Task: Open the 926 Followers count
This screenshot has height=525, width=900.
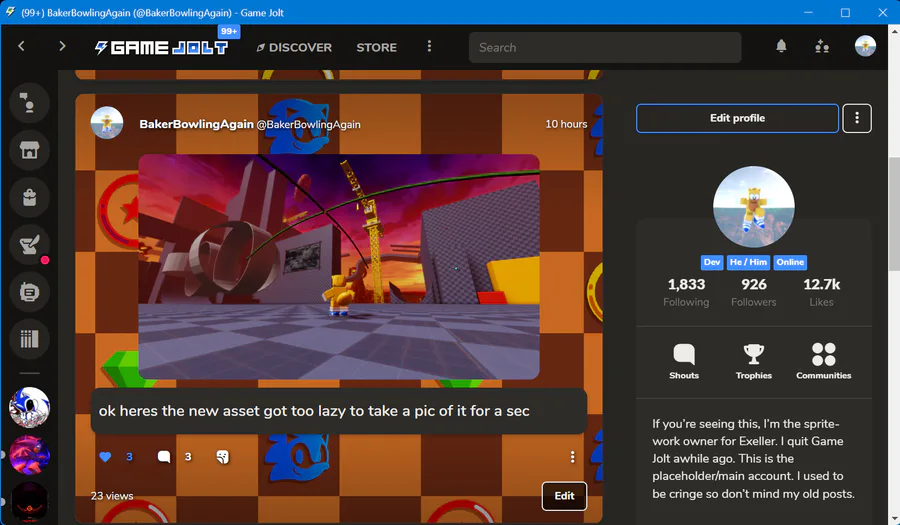Action: pos(754,292)
